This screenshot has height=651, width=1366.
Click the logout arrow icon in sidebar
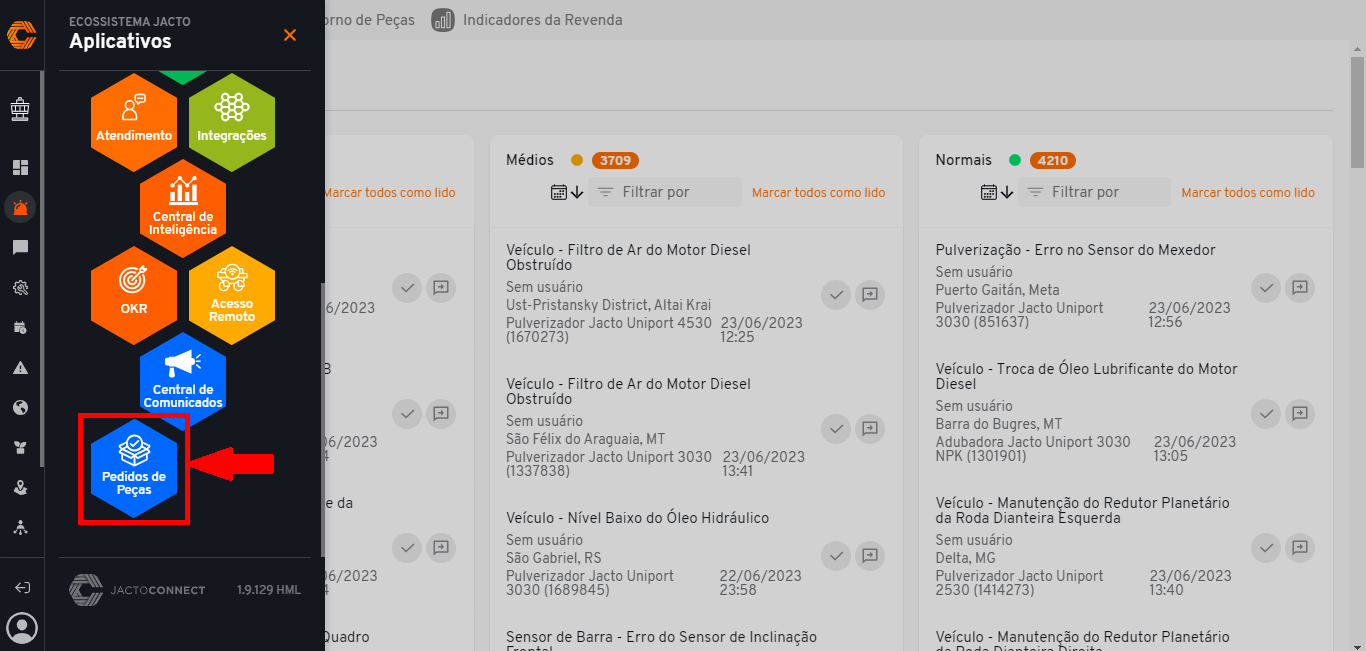click(x=21, y=587)
